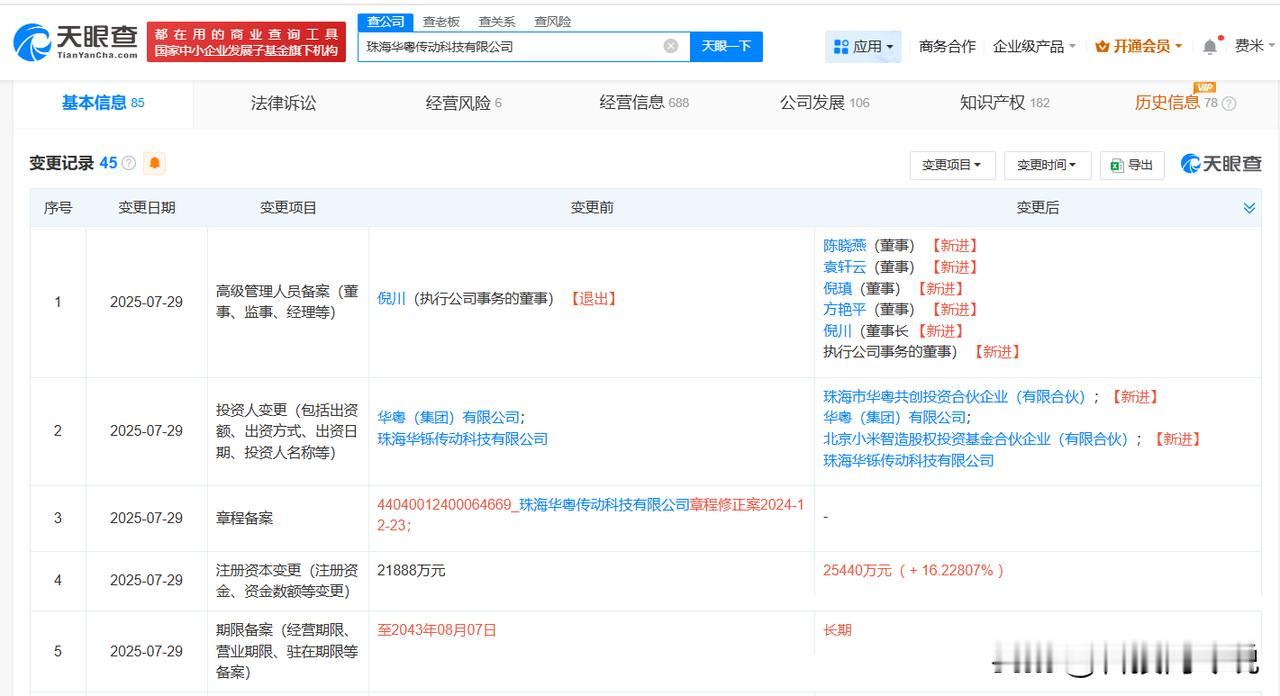The height and width of the screenshot is (696, 1280).
Task: Open the notification bell in the header
Action: pos(1210,46)
